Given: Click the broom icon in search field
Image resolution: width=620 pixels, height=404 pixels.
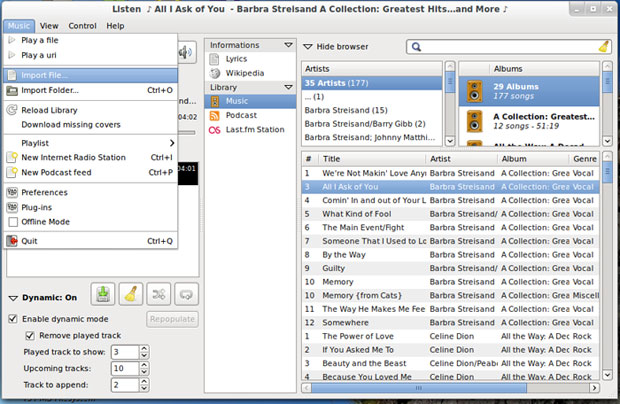Looking at the screenshot, I should coord(604,47).
